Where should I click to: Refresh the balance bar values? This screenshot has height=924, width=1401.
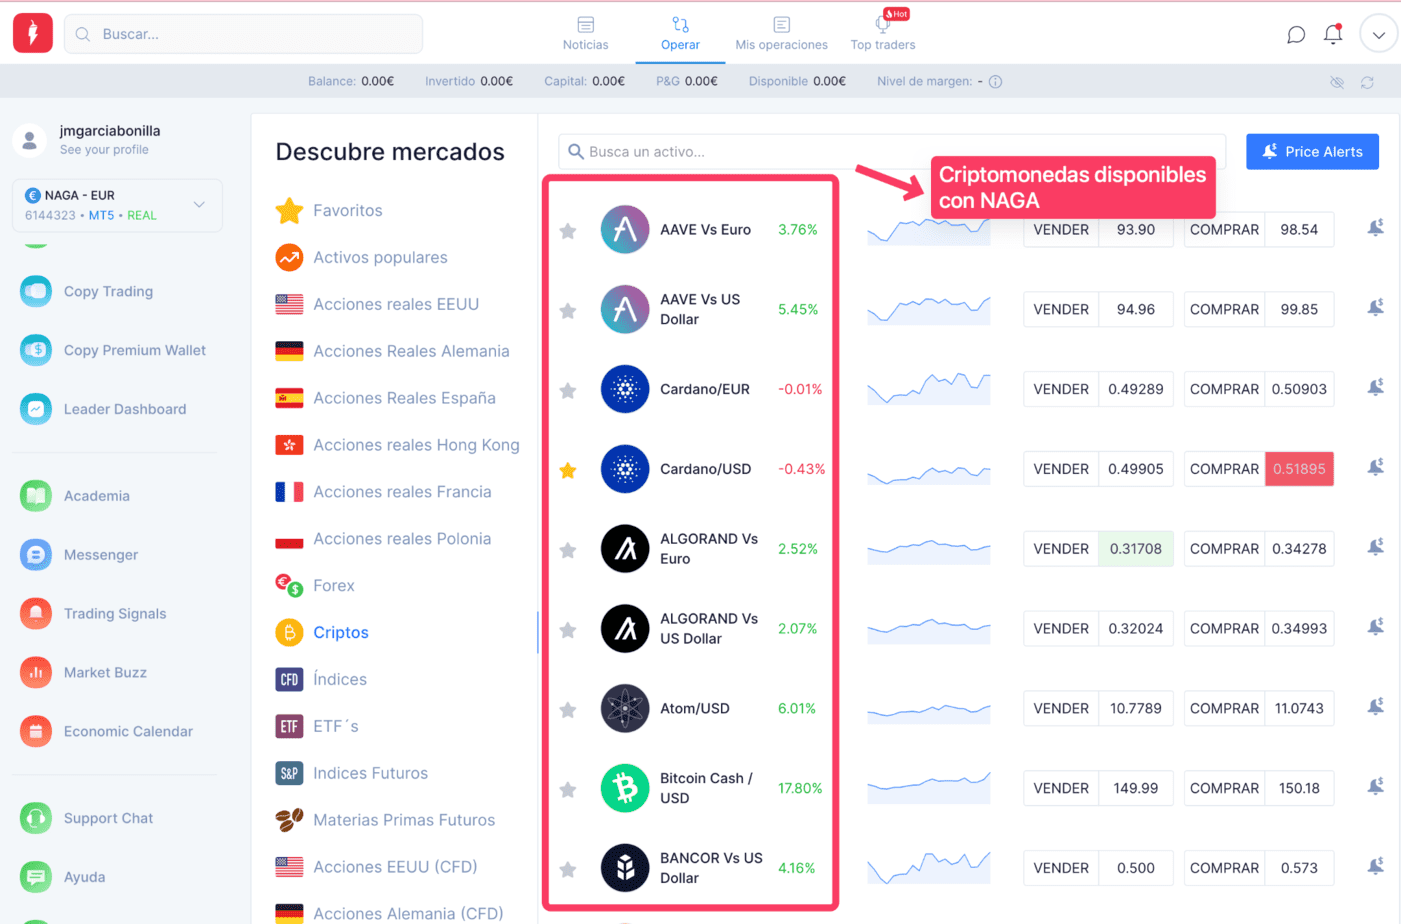point(1367,82)
